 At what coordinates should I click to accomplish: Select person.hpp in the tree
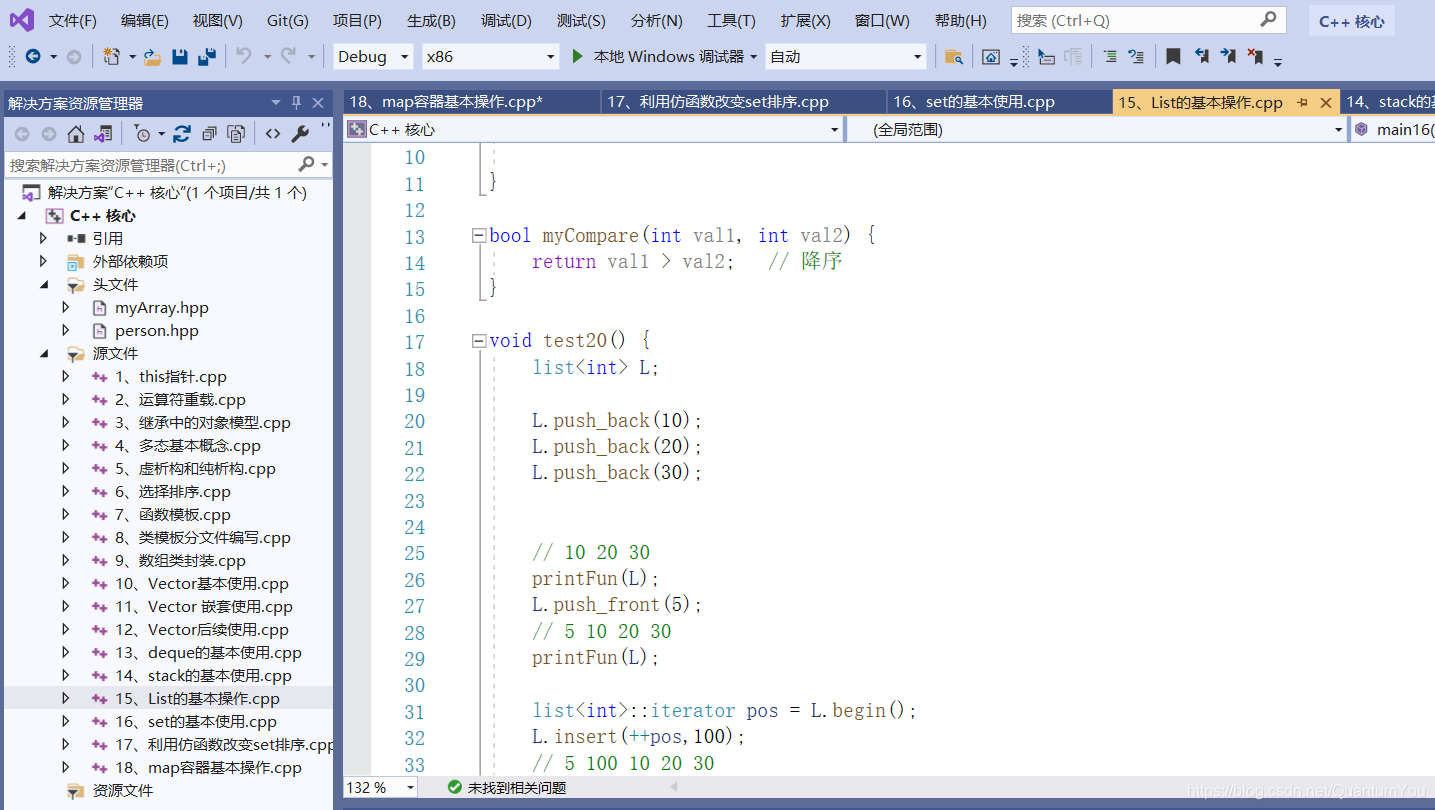point(156,331)
